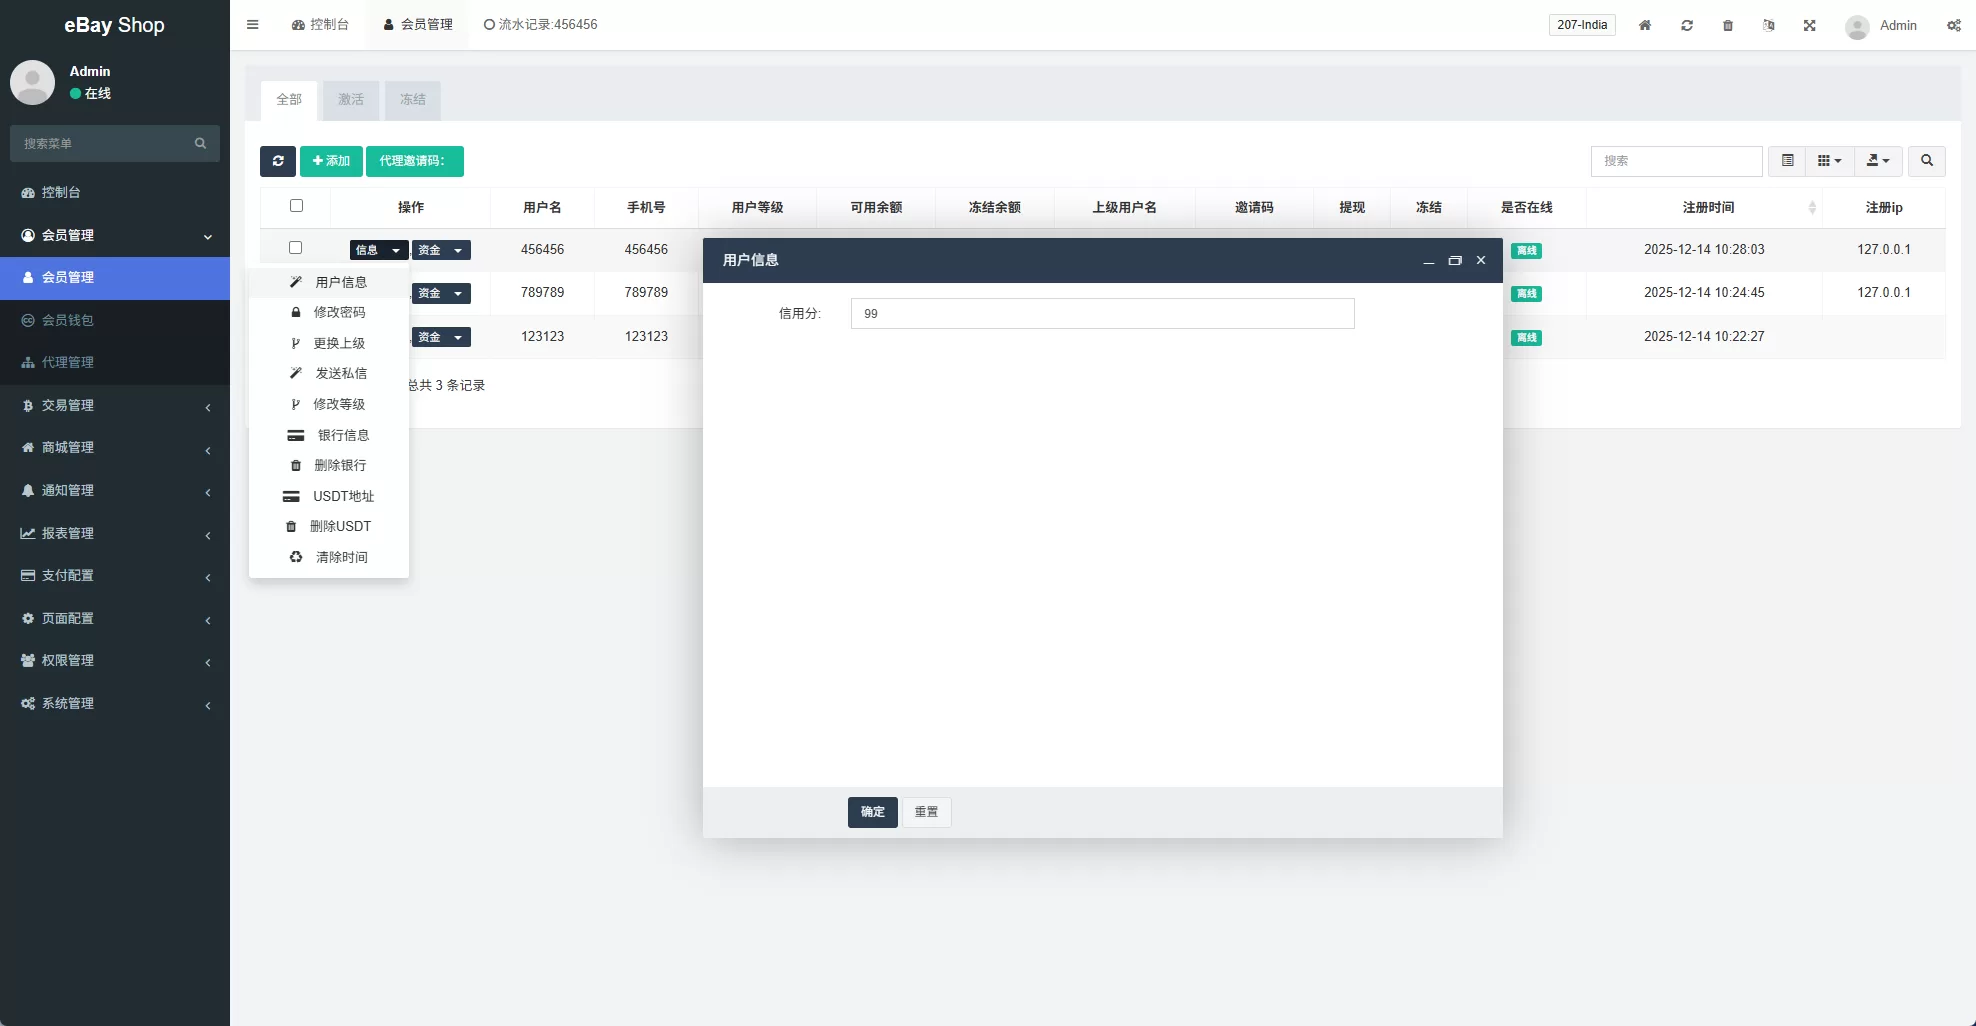The image size is (1976, 1026).
Task: Click the trash icon to clear cache
Action: [1727, 25]
